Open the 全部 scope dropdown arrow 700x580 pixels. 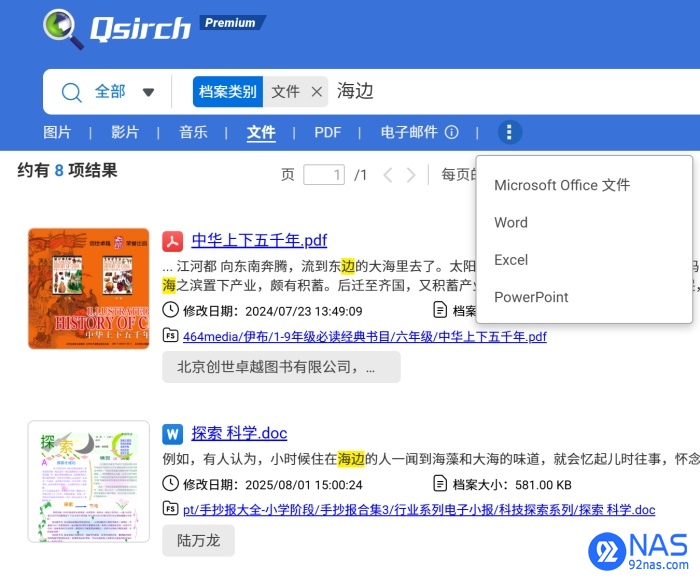click(x=148, y=92)
